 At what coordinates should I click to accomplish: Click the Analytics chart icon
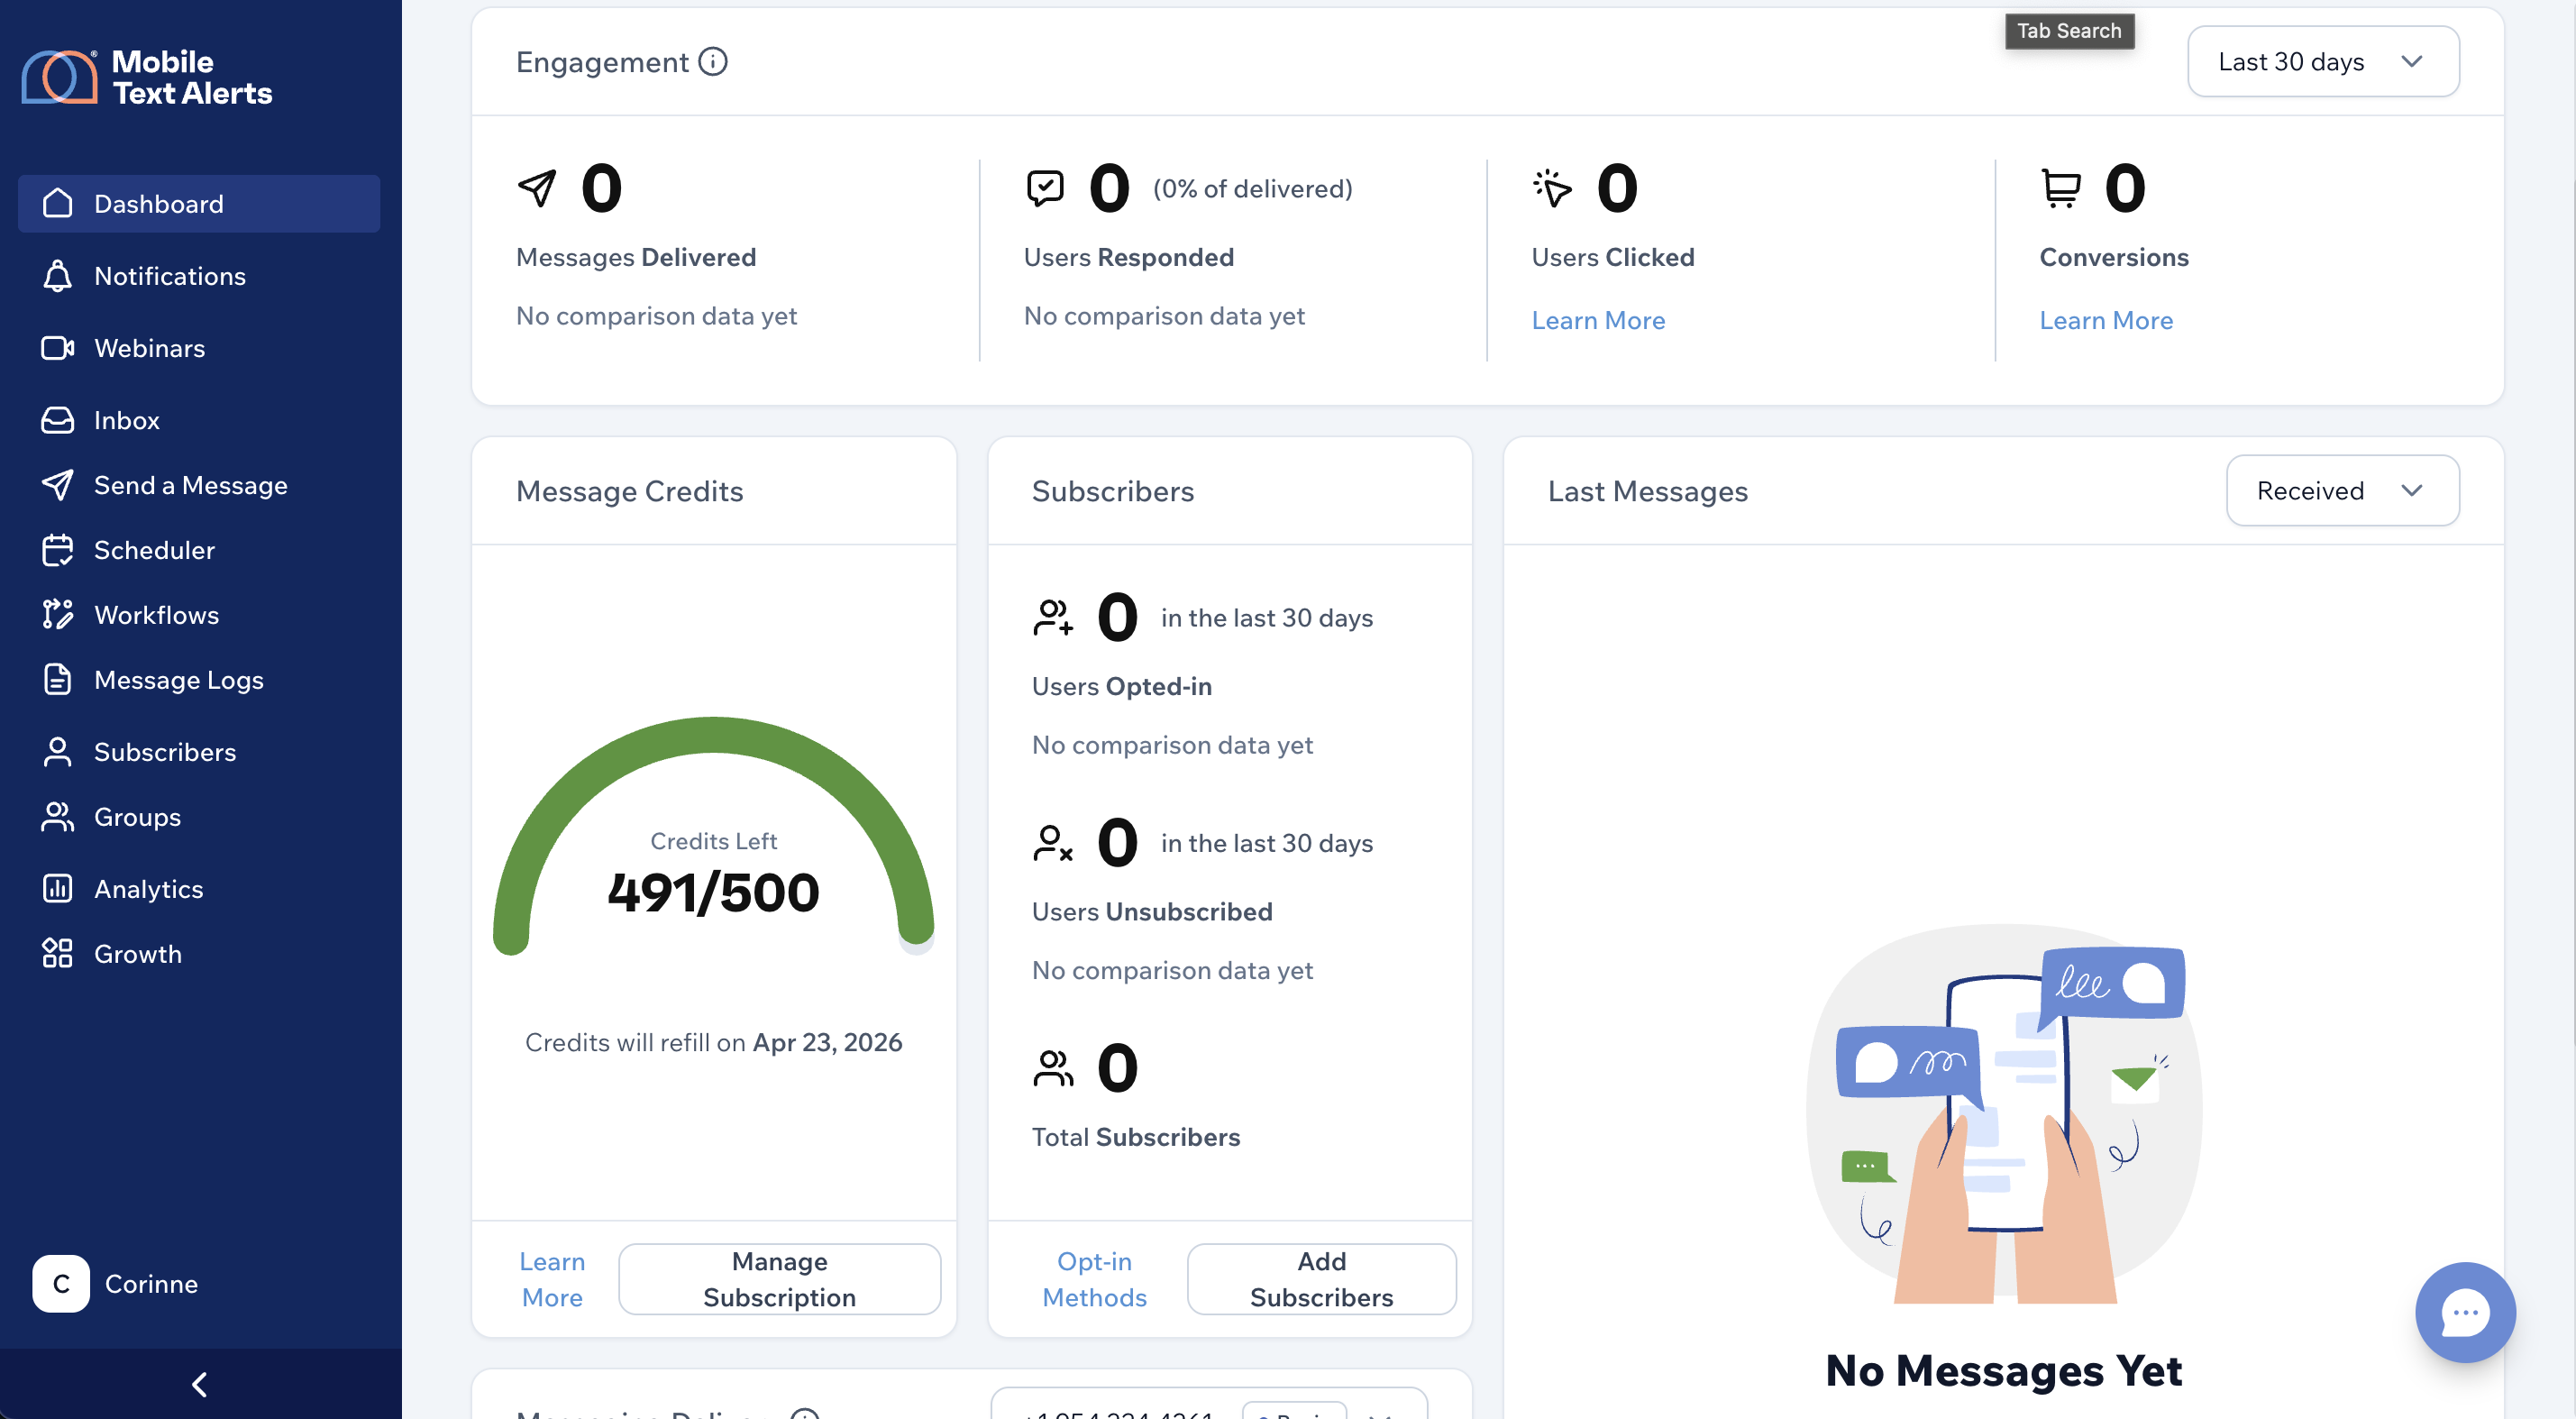pos(58,889)
